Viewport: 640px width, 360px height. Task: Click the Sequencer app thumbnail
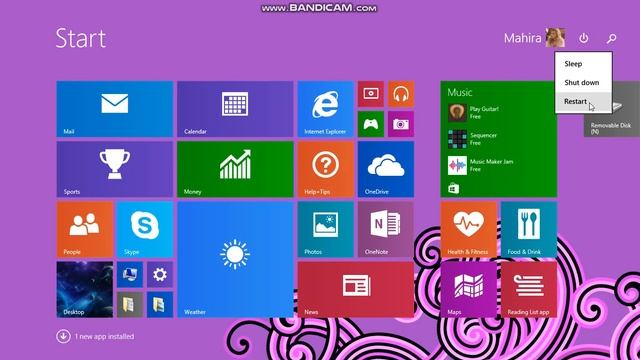coord(457,139)
